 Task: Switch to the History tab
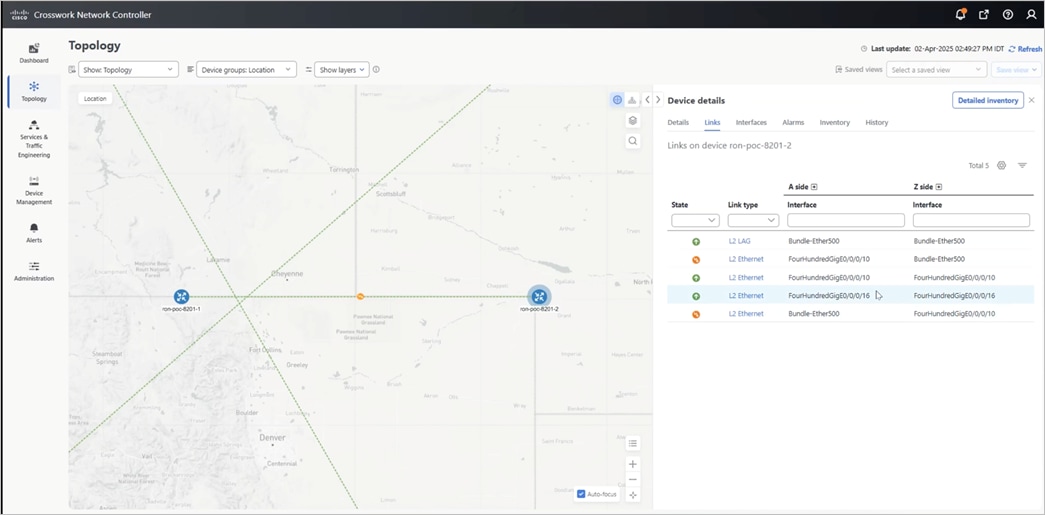(876, 123)
